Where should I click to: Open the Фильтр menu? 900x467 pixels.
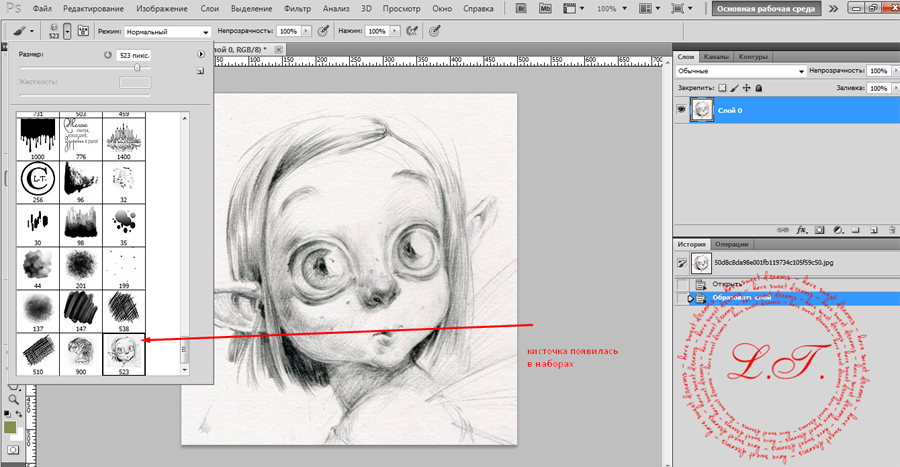click(x=297, y=9)
